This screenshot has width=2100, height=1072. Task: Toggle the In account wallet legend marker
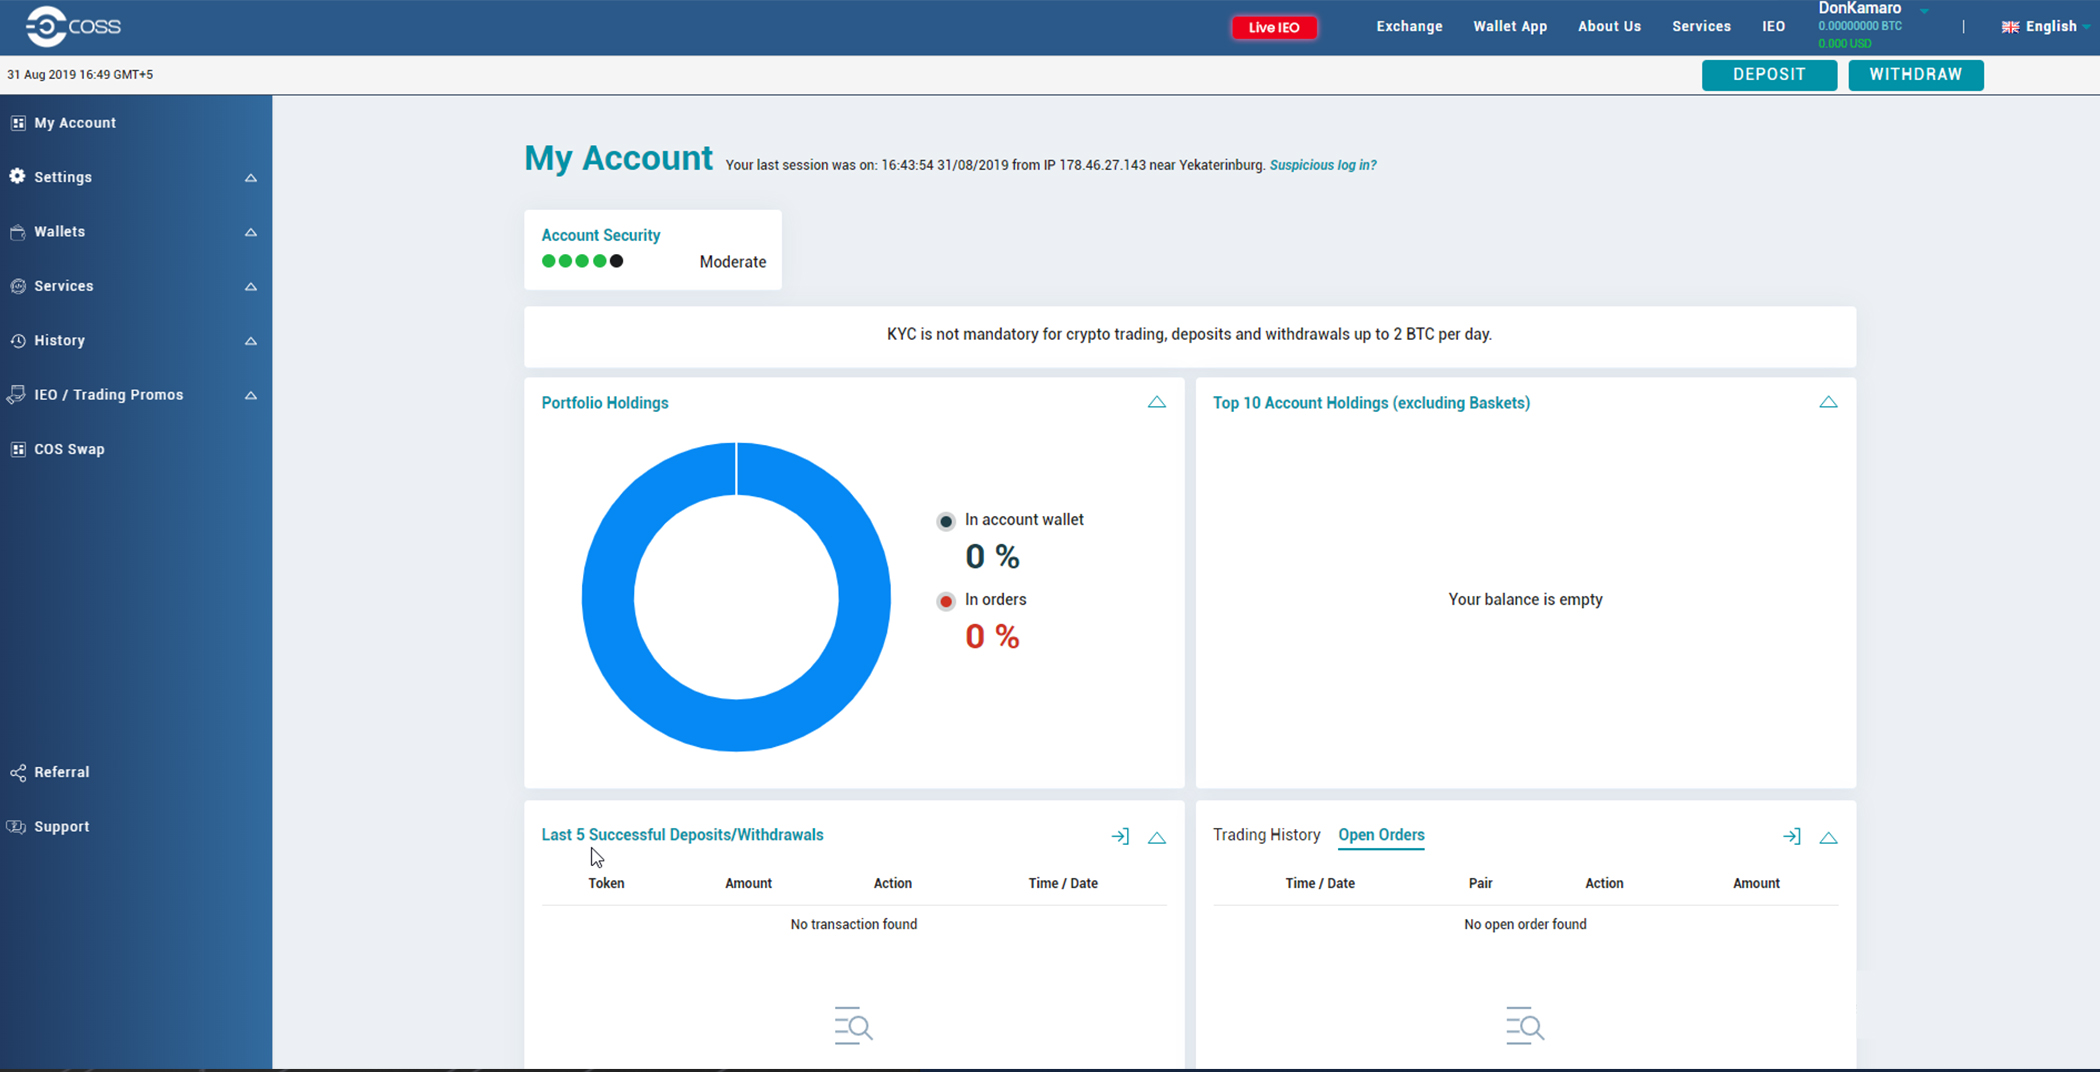946,521
